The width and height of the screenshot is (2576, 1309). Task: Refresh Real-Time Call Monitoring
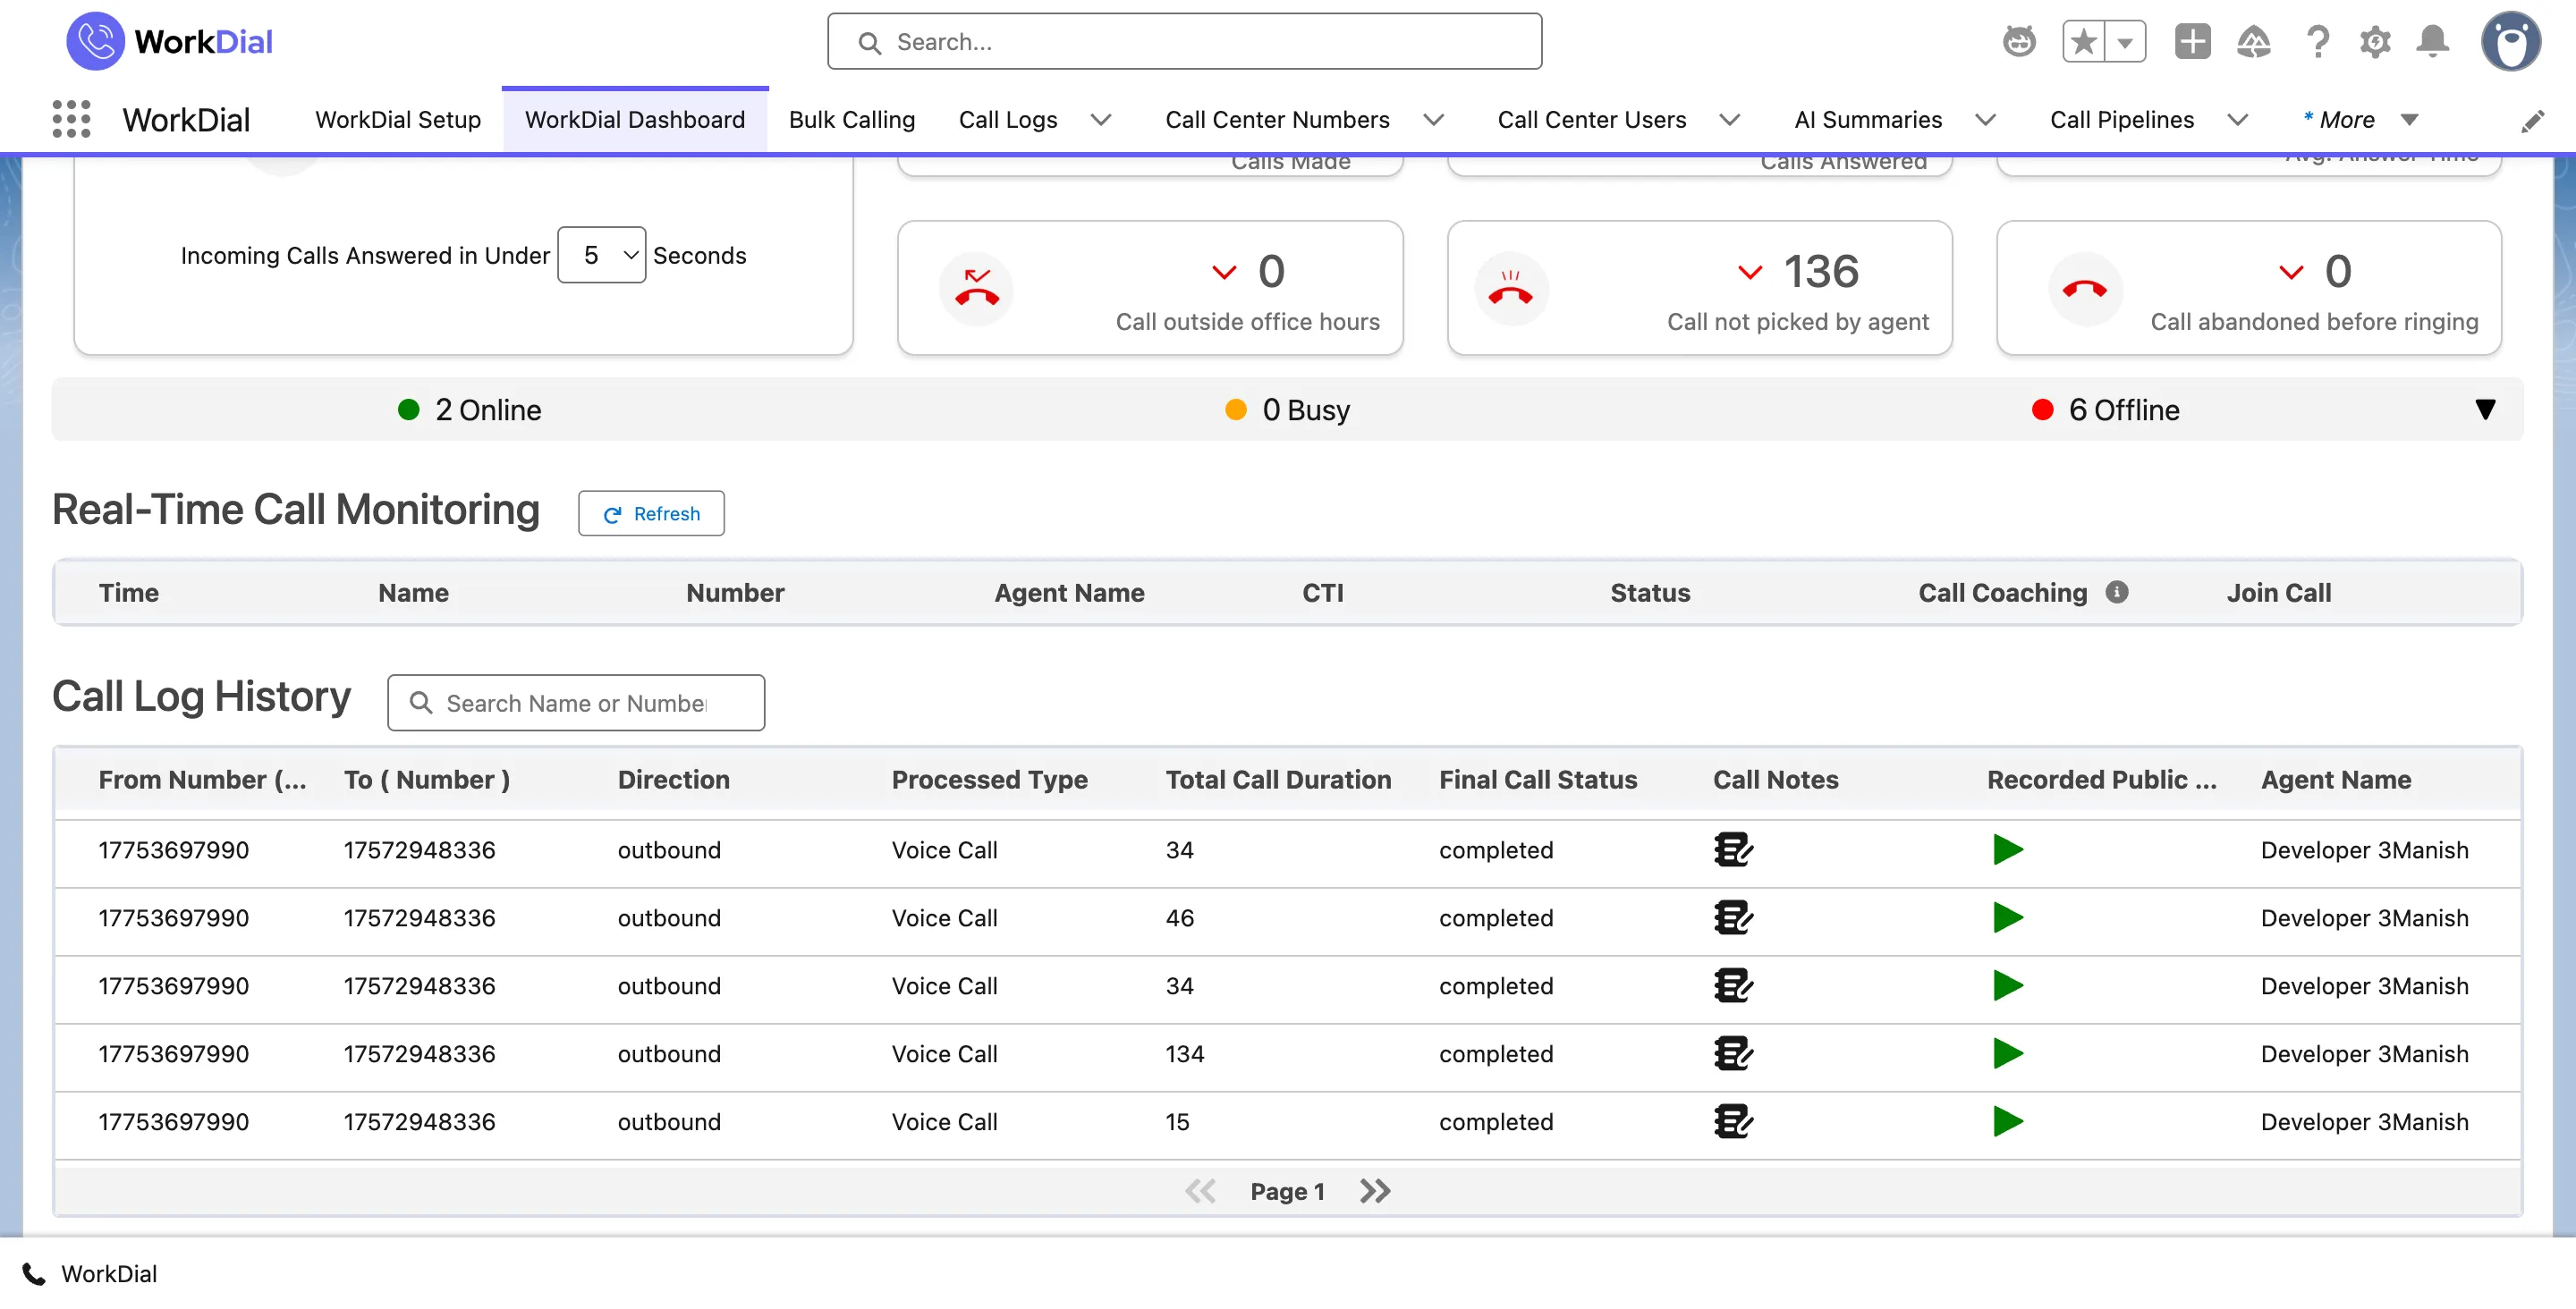tap(651, 513)
